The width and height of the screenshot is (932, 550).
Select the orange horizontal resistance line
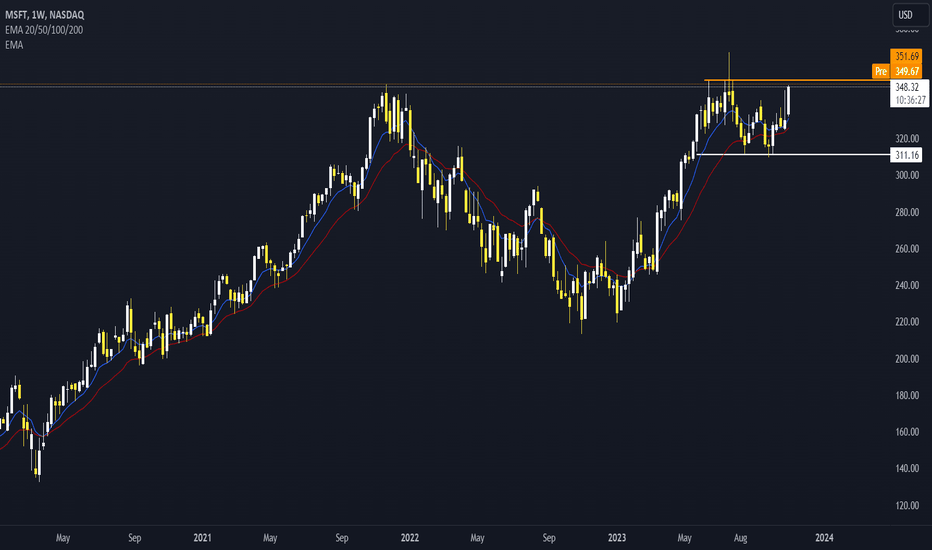point(796,80)
